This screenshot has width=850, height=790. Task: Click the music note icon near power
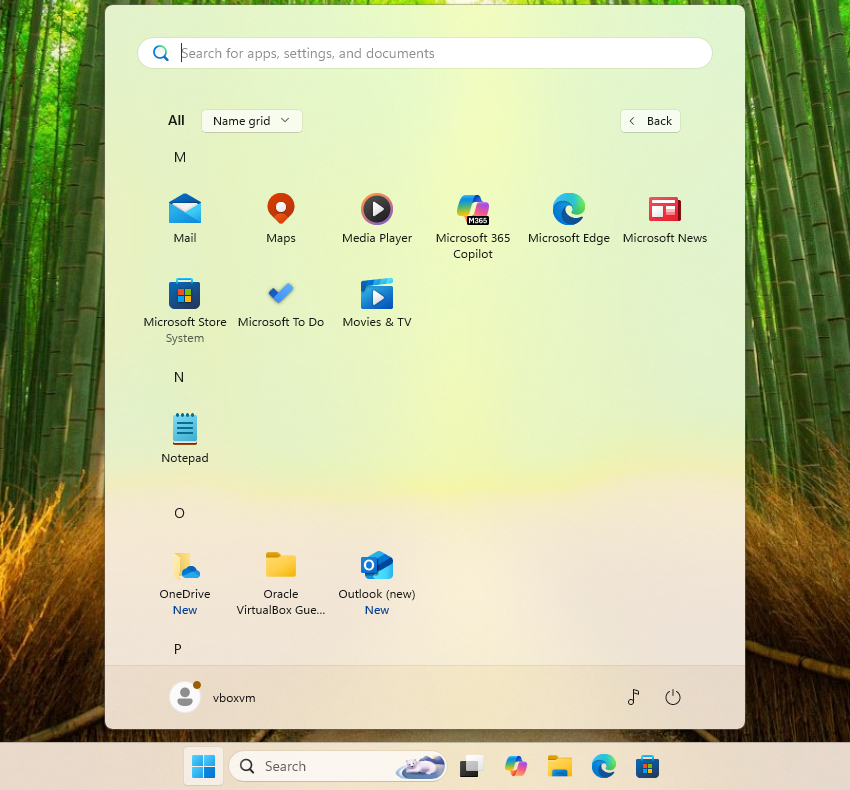[634, 697]
